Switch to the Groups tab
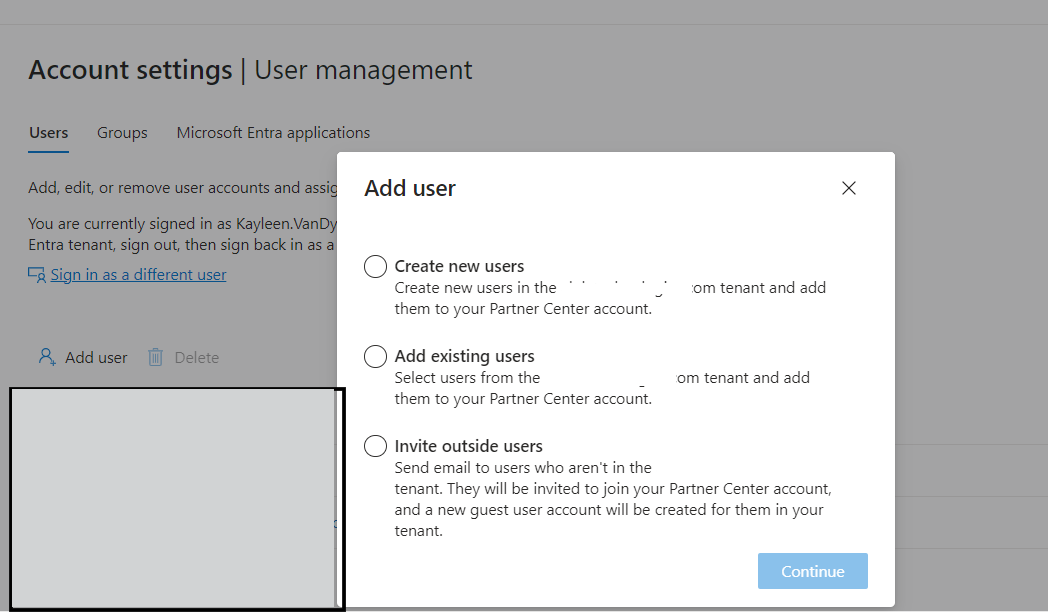This screenshot has height=612, width=1048. click(122, 132)
